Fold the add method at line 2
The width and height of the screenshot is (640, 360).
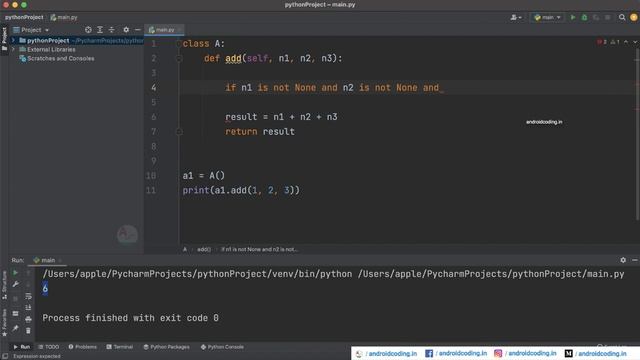tap(179, 58)
